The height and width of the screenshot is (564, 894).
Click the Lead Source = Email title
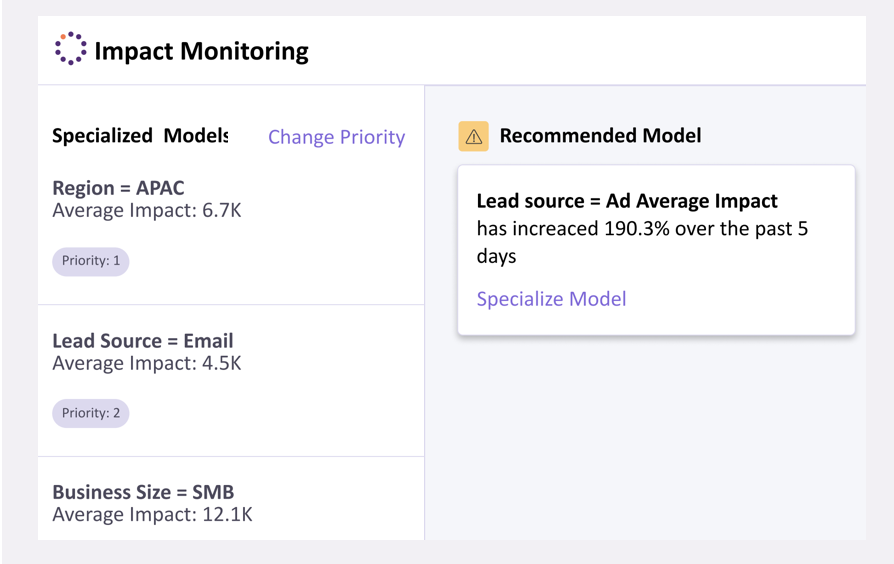[143, 341]
